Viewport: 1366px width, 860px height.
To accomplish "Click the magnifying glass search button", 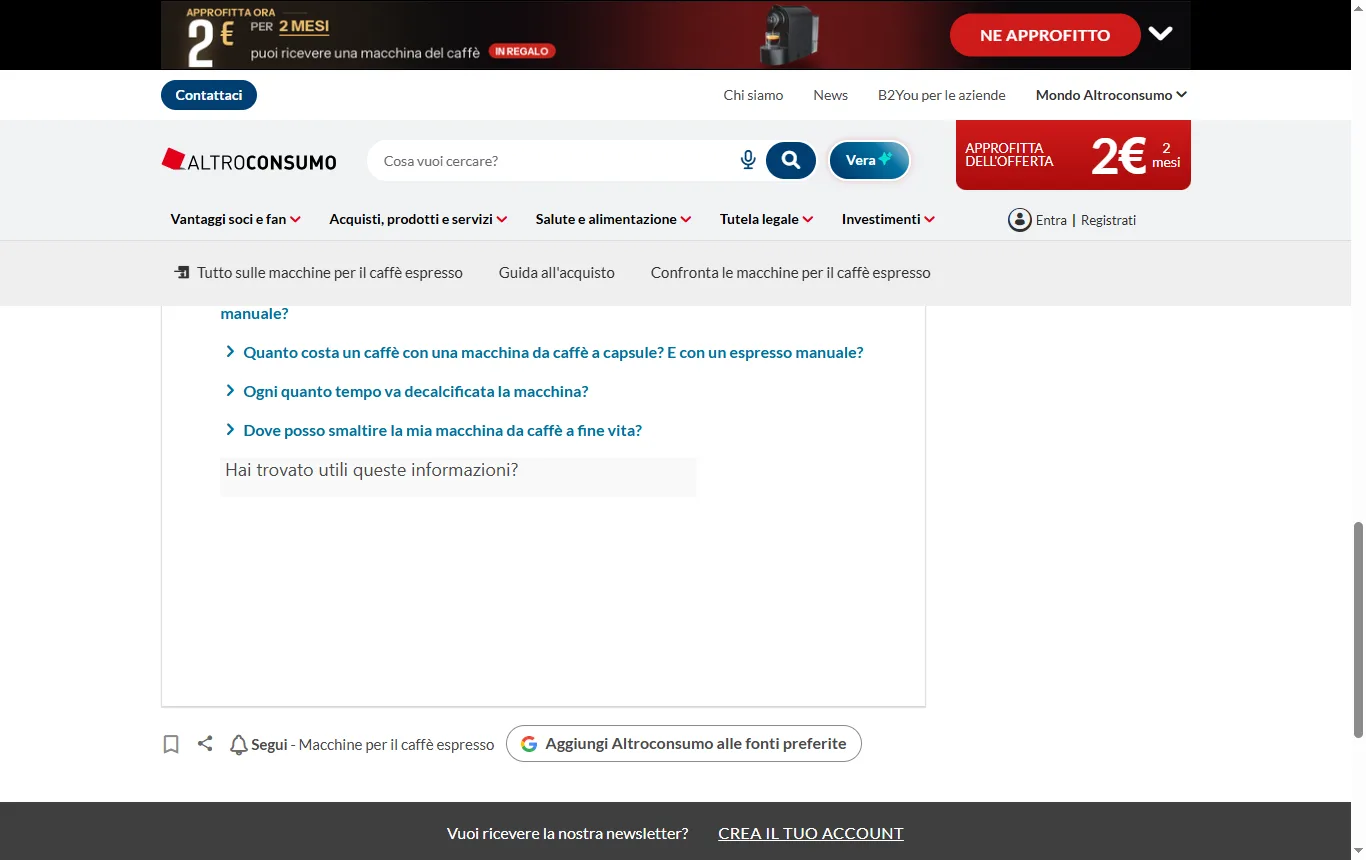I will 791,160.
